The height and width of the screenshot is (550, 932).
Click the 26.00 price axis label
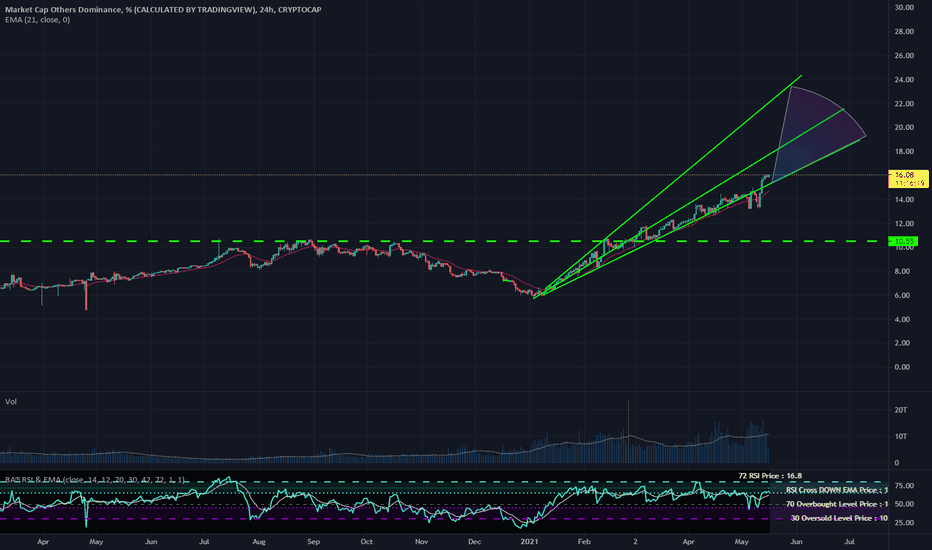903,55
